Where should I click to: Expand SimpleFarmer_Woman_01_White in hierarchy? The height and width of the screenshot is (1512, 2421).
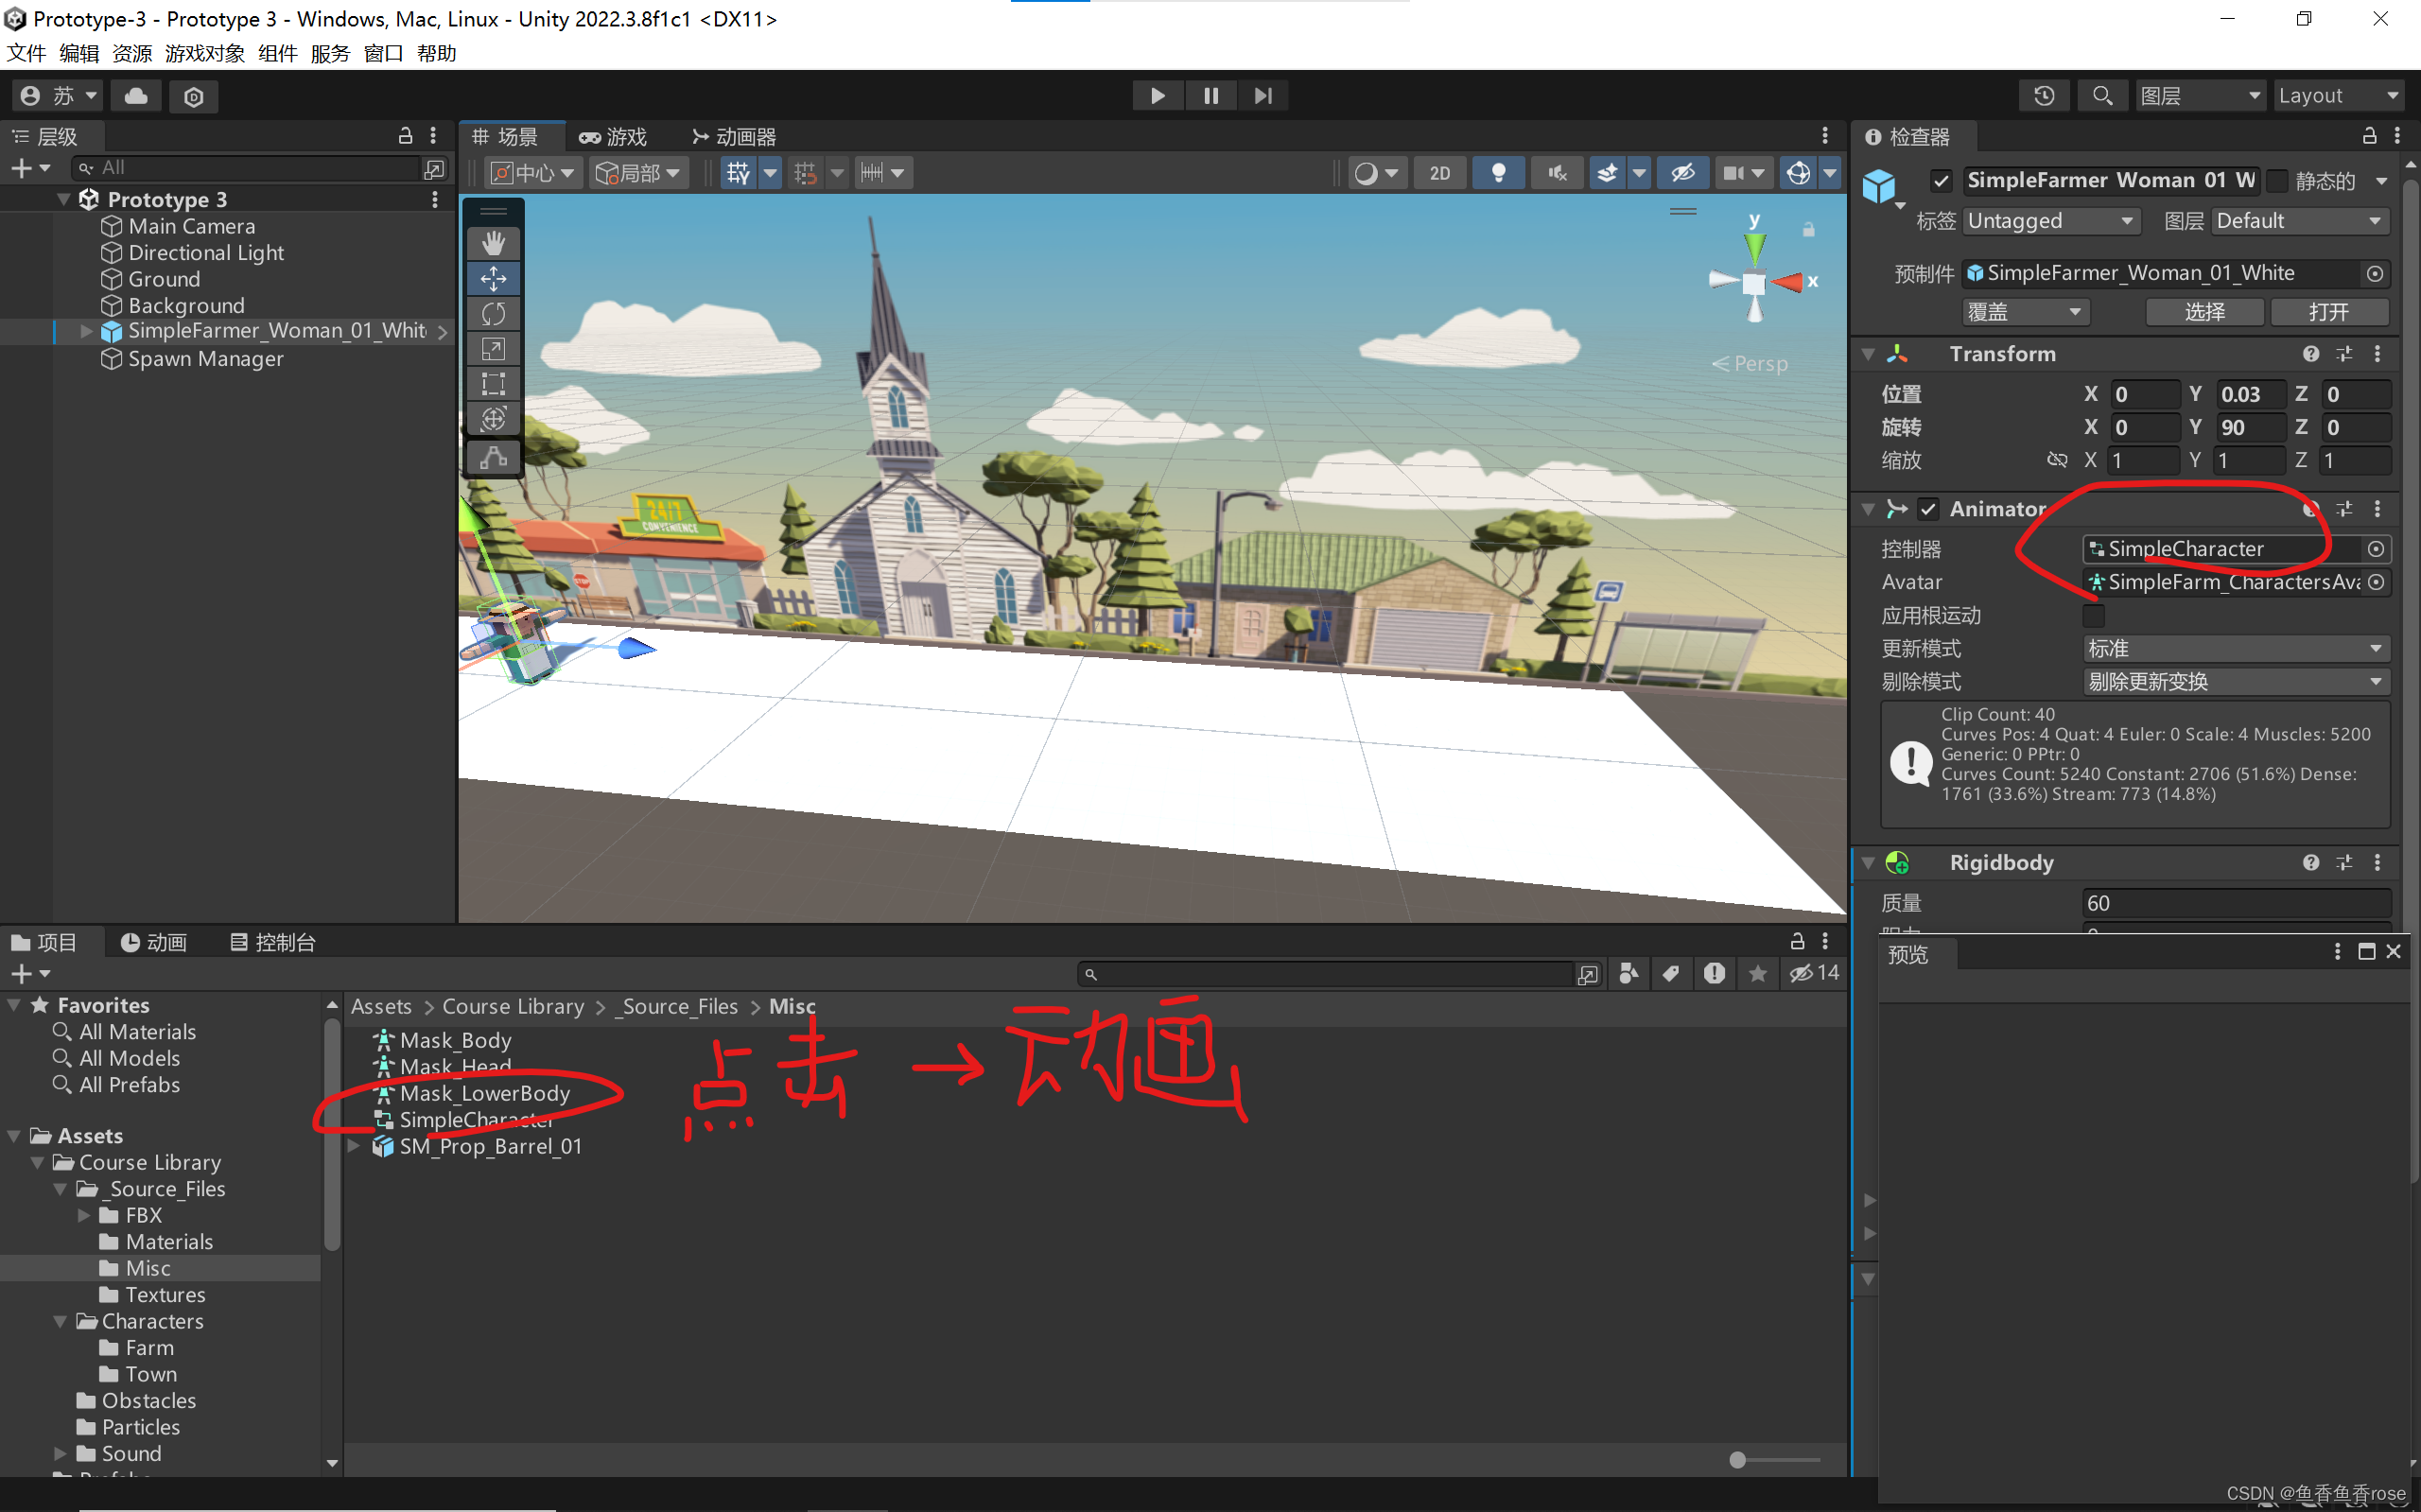click(87, 331)
